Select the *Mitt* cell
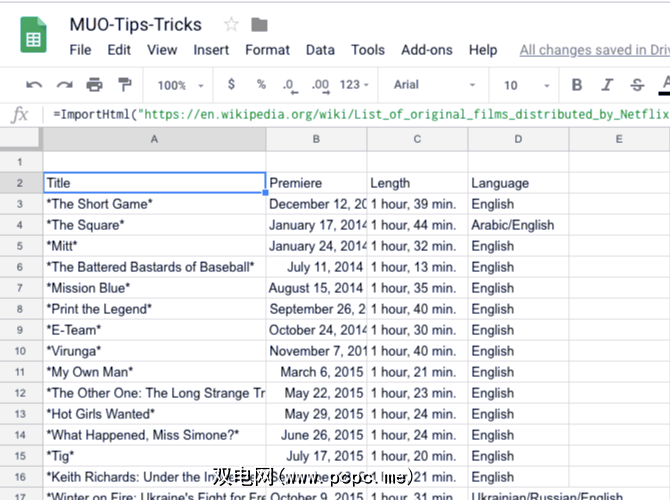This screenshot has width=670, height=500. [154, 246]
